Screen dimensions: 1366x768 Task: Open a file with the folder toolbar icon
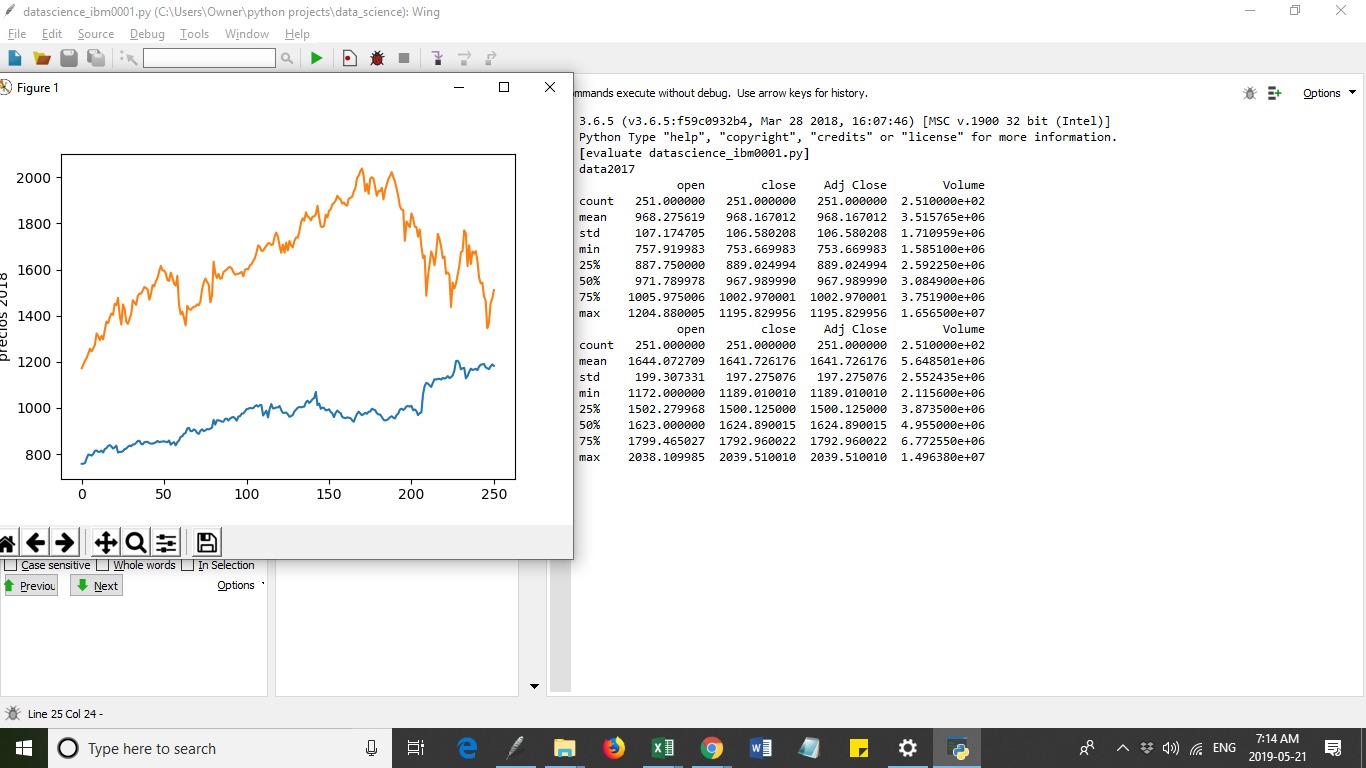click(41, 58)
